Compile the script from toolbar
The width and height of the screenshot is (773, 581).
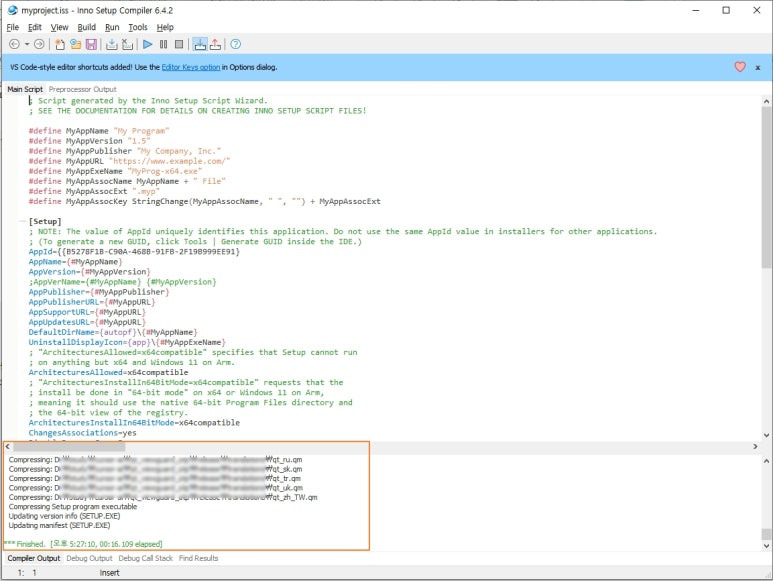(112, 44)
